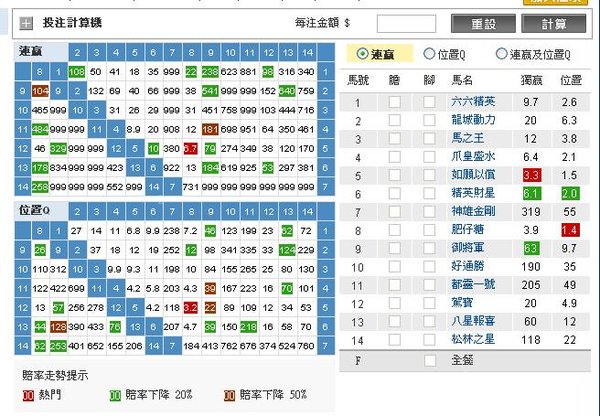This screenshot has width=600, height=416.
Task: Open horse name link 精英財星
Action: click(473, 193)
